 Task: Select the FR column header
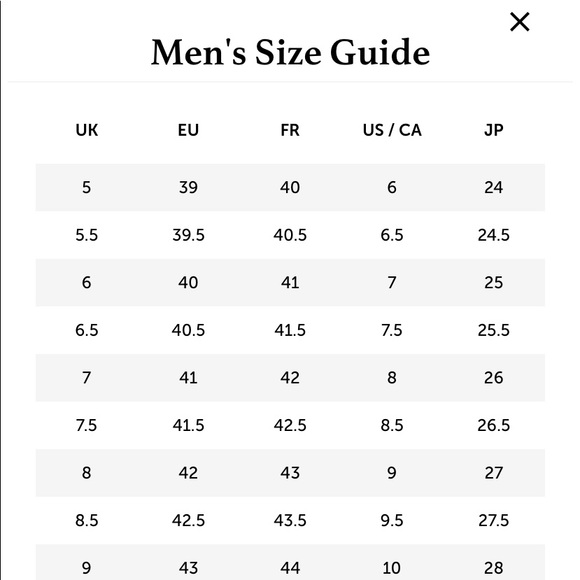(290, 130)
